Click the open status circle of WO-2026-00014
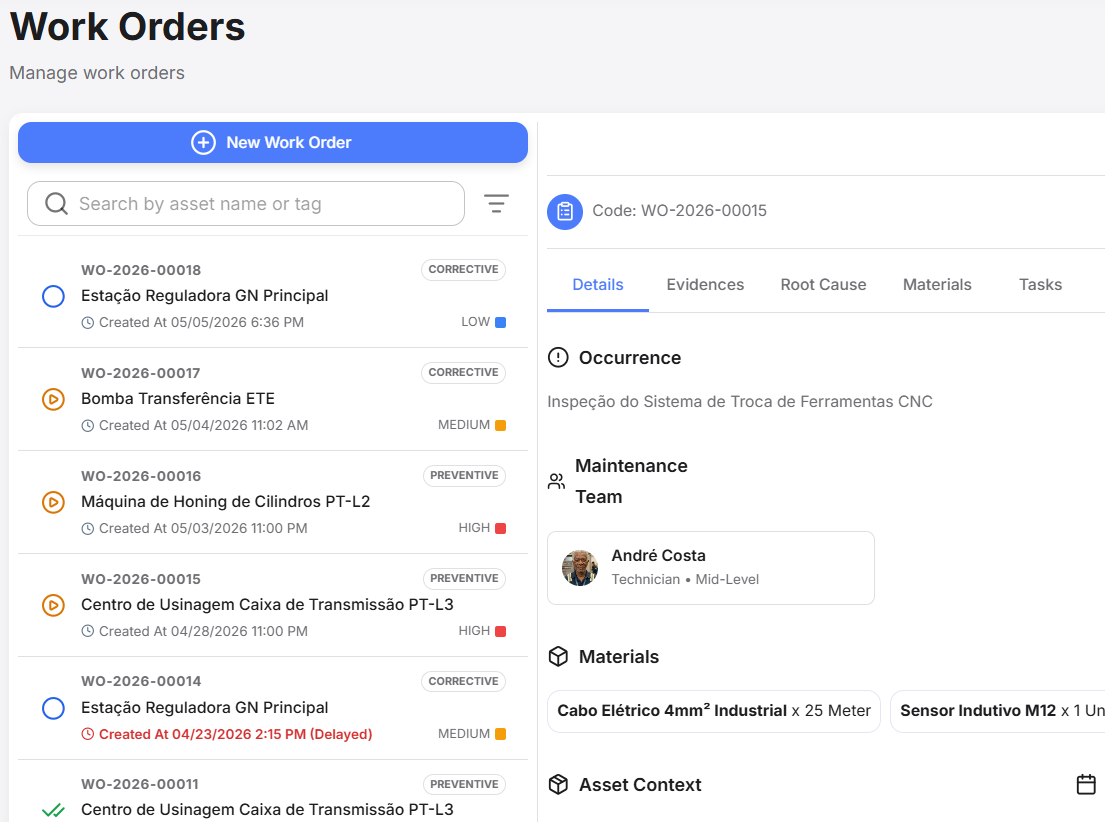Image resolution: width=1105 pixels, height=822 pixels. coord(54,708)
